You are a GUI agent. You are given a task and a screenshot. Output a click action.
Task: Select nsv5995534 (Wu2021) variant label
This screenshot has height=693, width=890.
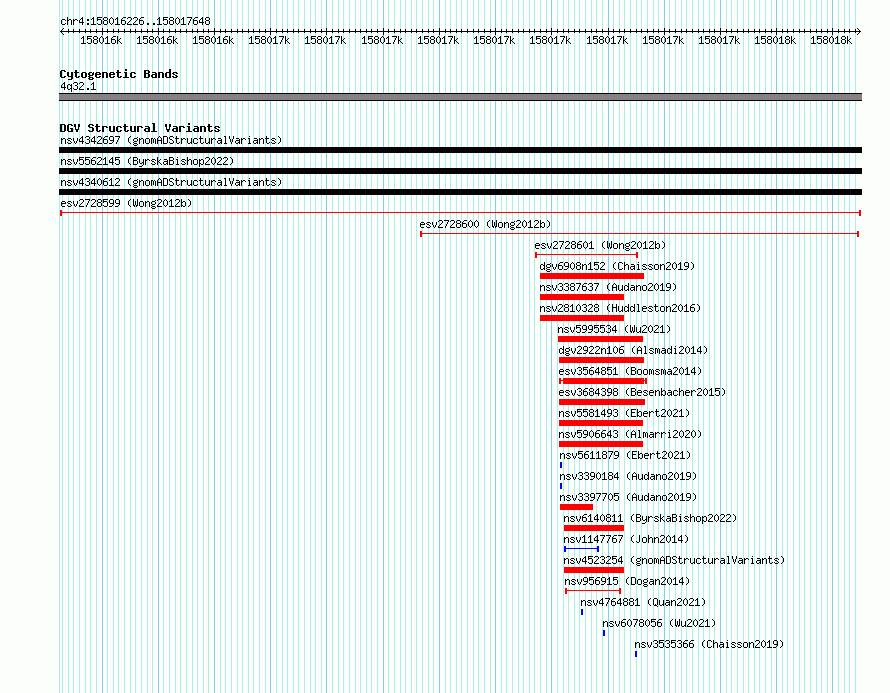coord(614,329)
